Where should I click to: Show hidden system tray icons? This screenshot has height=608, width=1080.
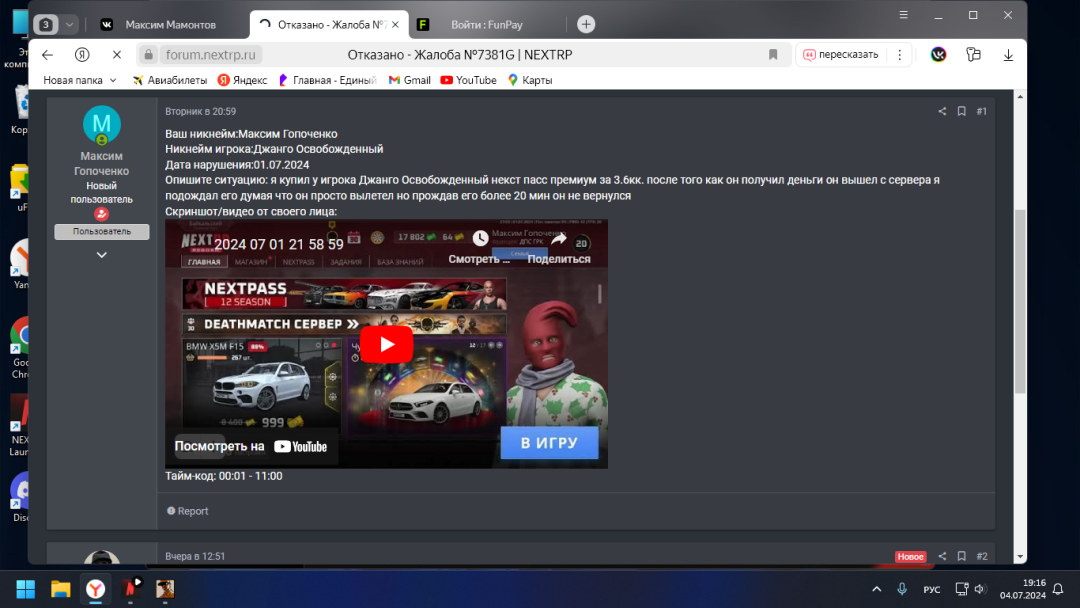point(877,589)
